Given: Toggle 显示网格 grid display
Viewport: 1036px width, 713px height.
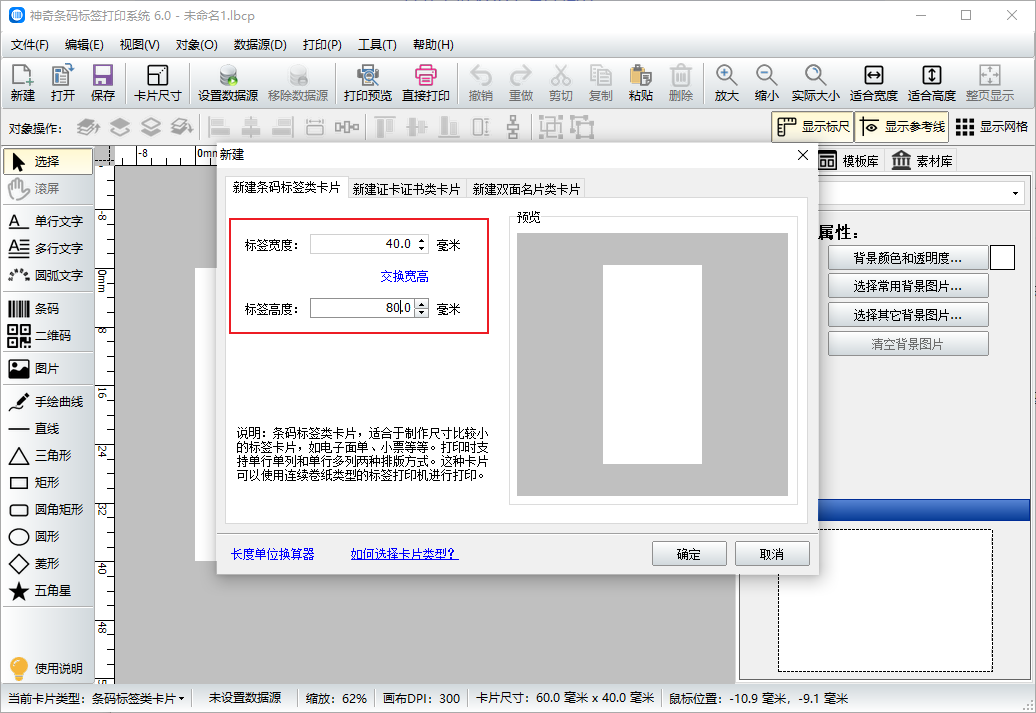Looking at the screenshot, I should click(992, 127).
